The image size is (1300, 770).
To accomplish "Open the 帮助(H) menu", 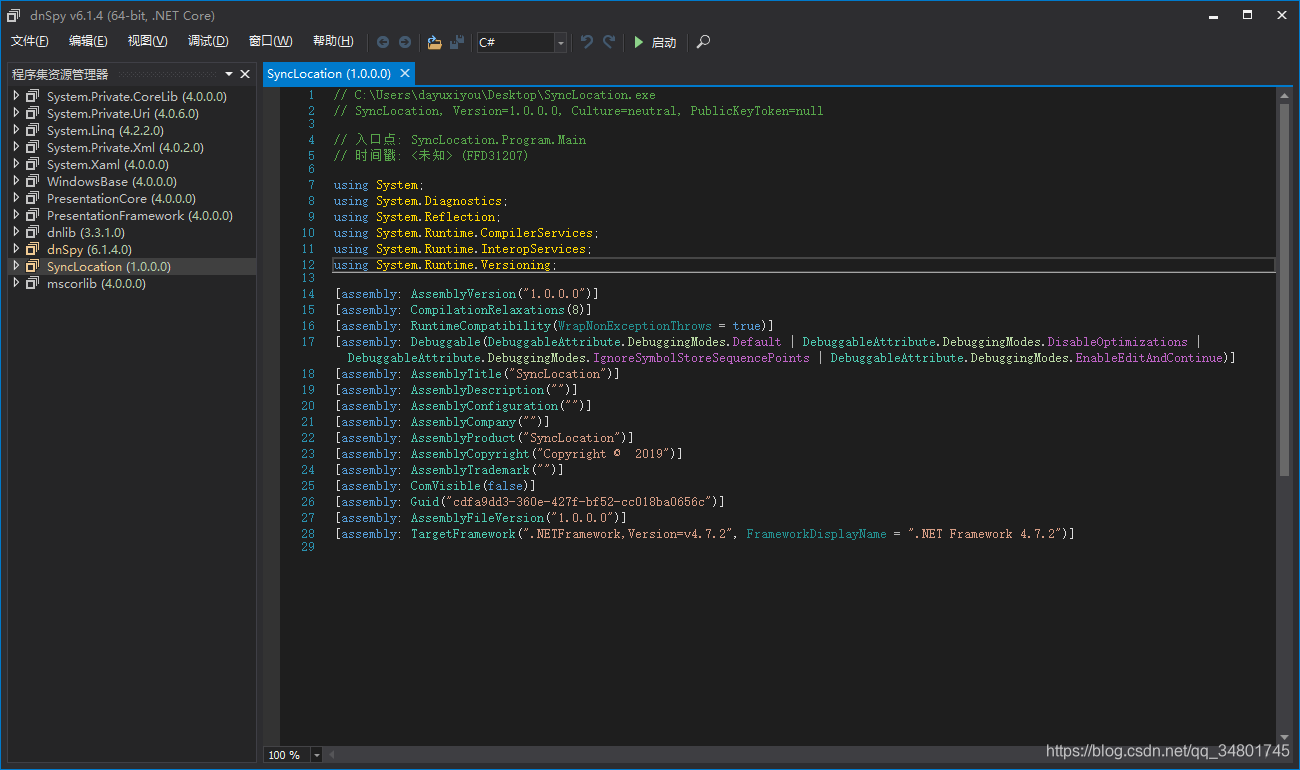I will click(x=333, y=41).
